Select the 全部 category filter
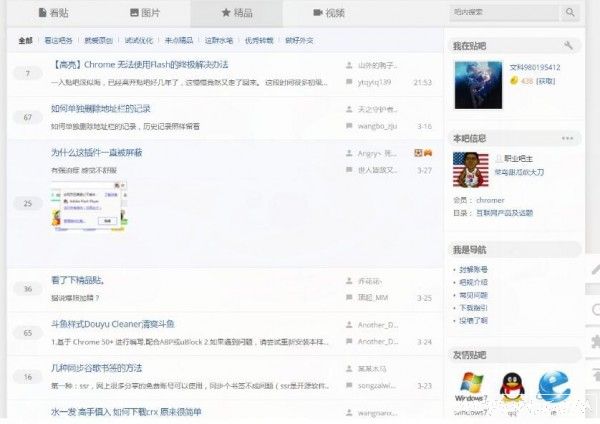This screenshot has width=600, height=424. (25, 40)
